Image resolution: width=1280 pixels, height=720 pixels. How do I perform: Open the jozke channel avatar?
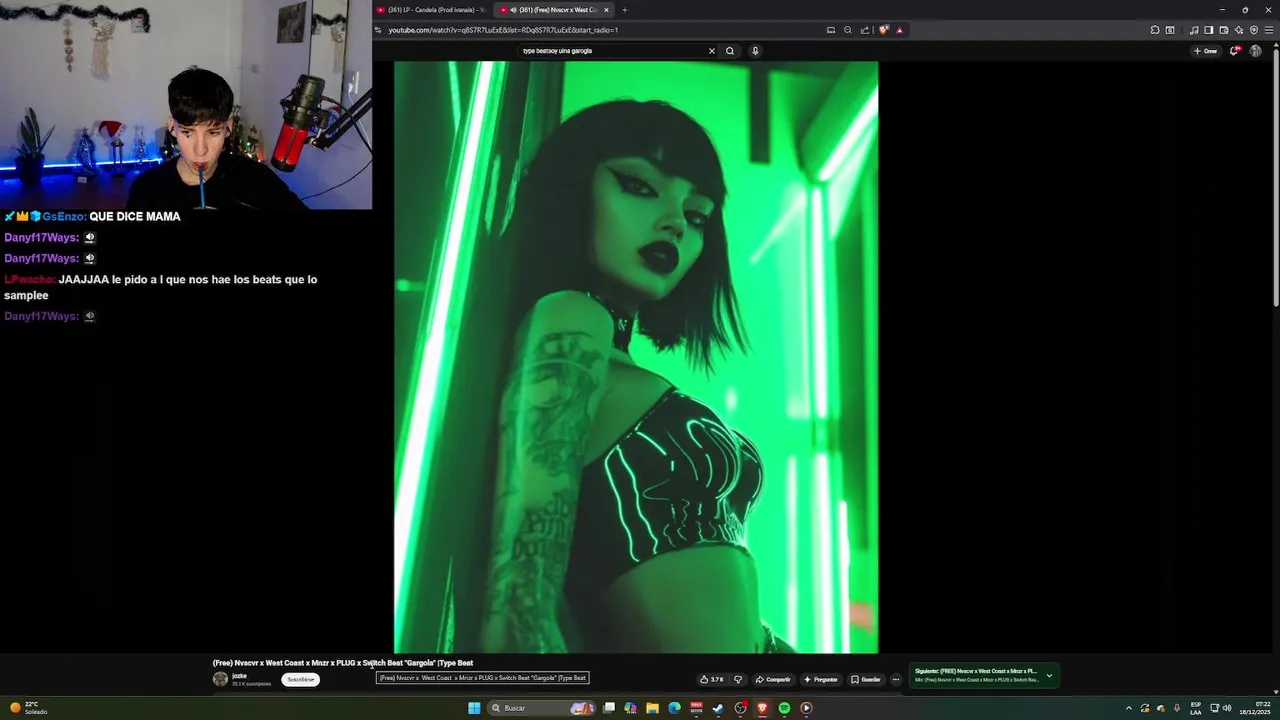[x=220, y=679]
